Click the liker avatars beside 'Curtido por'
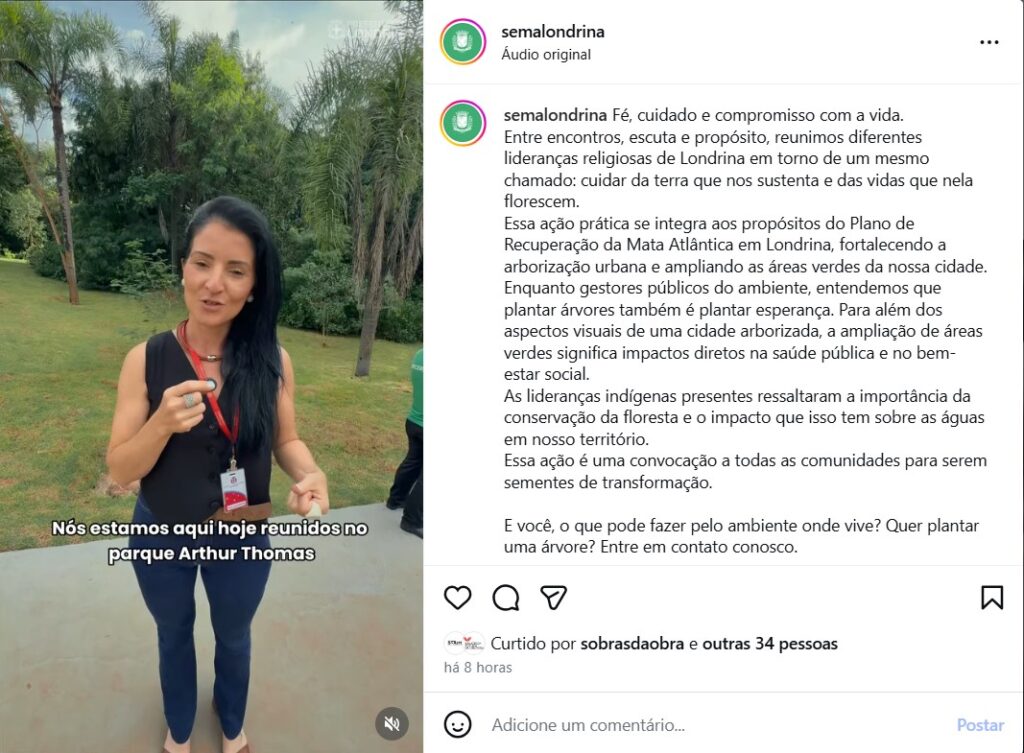This screenshot has width=1024, height=753. click(x=464, y=643)
